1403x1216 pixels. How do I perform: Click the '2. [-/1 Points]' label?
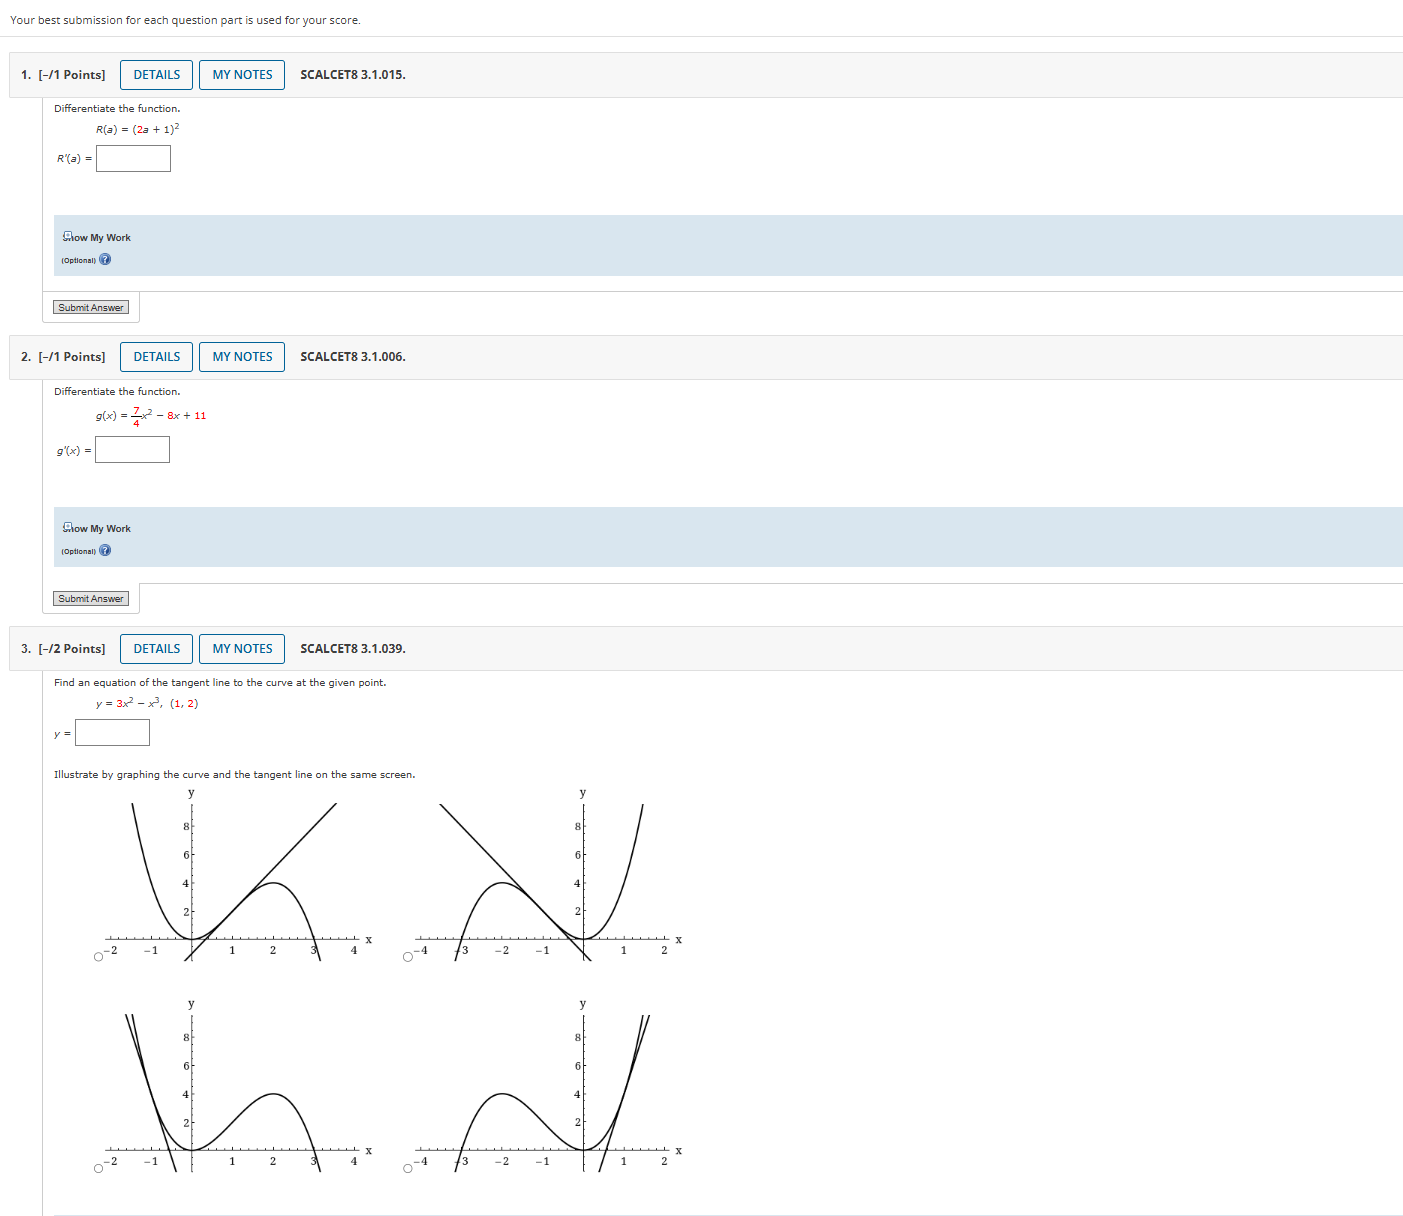tap(63, 357)
